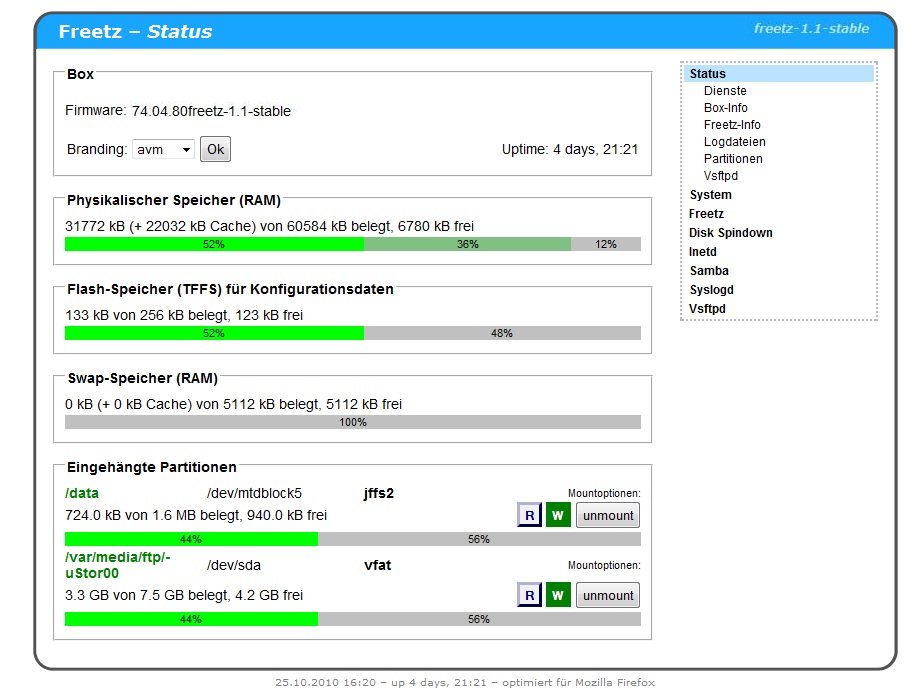Open Freetz-Info from the sidebar
This screenshot has width=907, height=691.
(732, 125)
